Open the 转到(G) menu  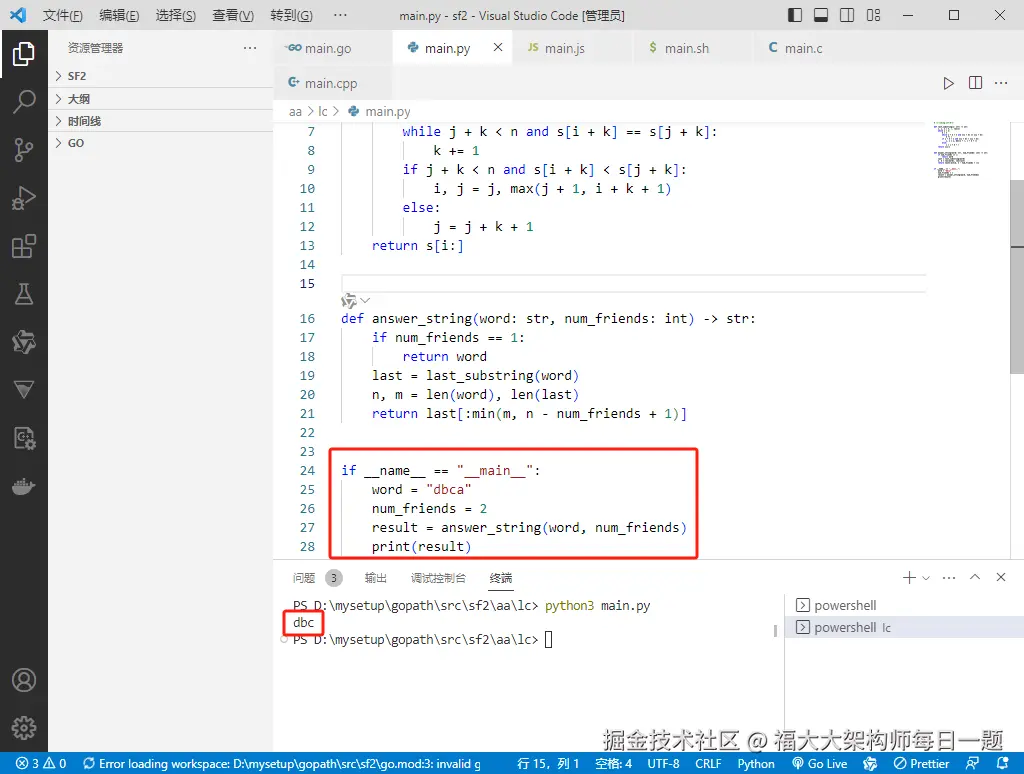tap(291, 15)
